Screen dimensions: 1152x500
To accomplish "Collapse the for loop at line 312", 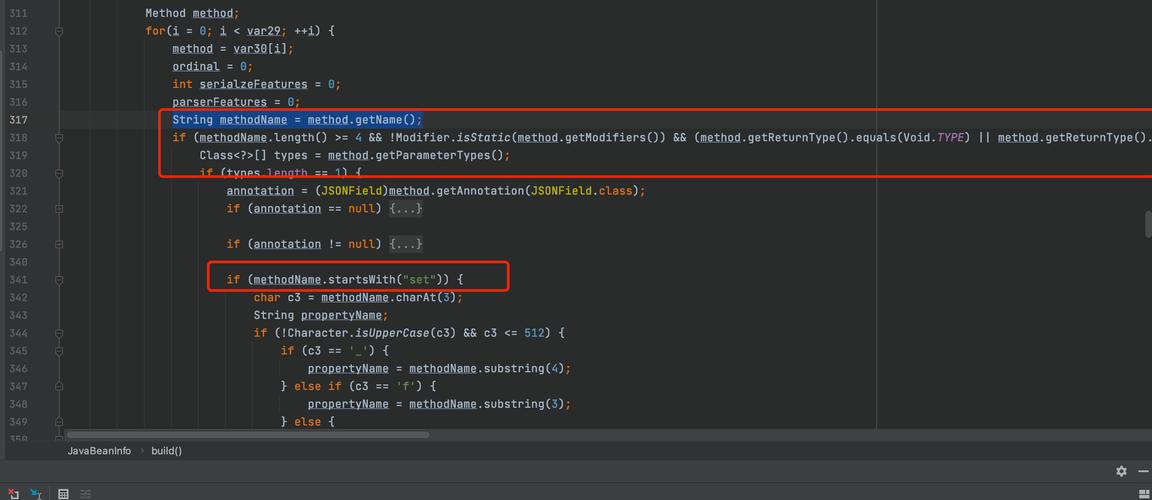I will point(59,32).
